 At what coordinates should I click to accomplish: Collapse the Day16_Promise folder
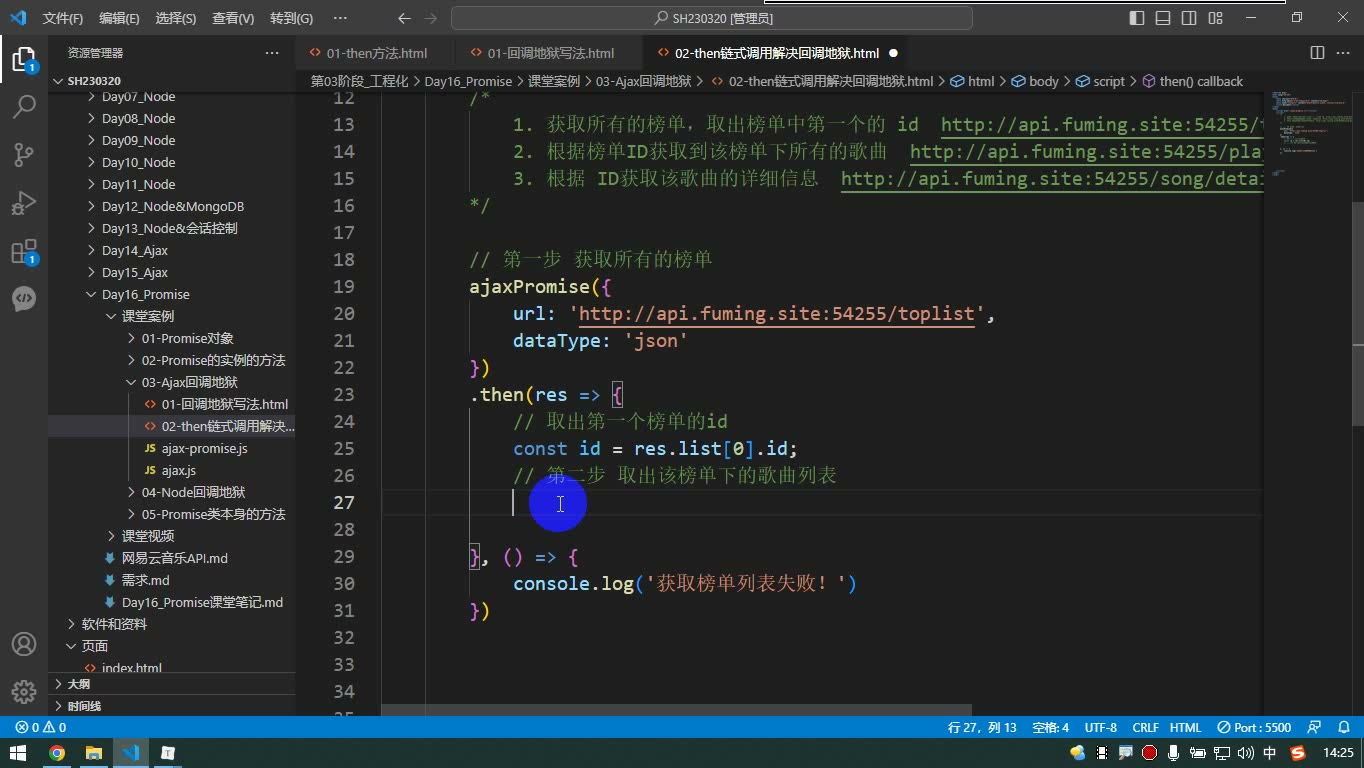tap(172, 294)
